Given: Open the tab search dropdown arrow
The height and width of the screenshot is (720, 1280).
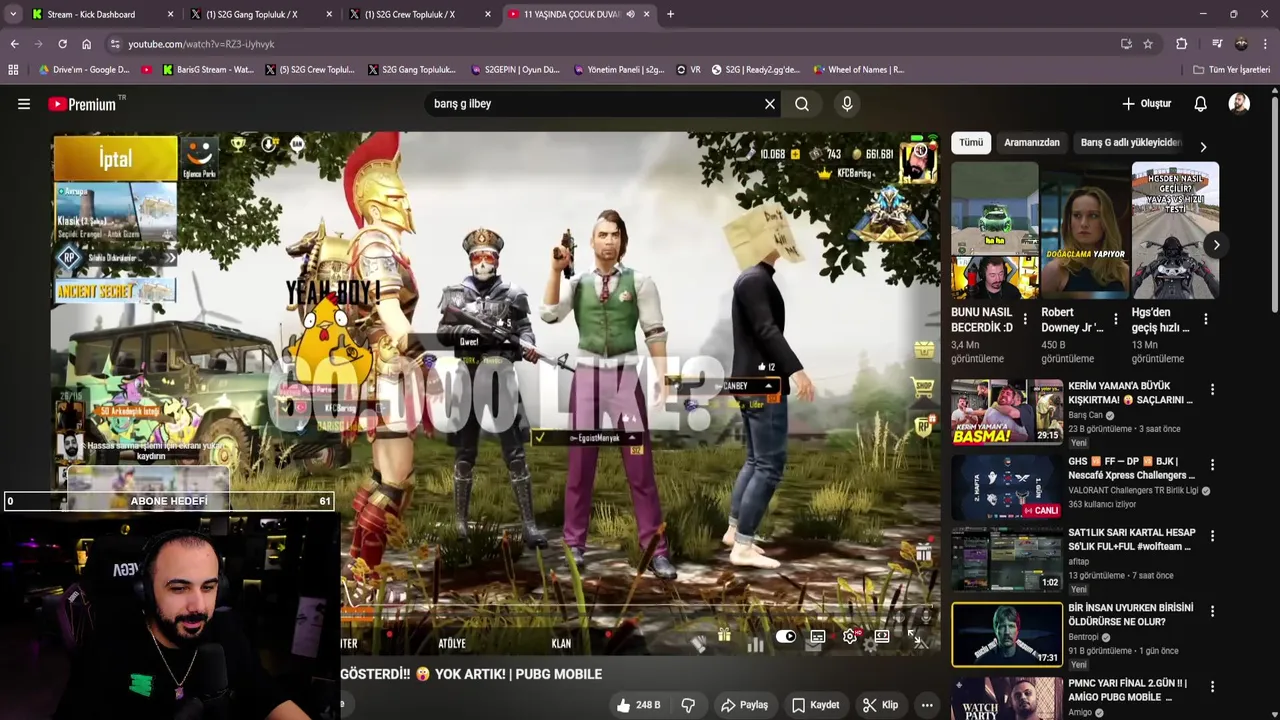Looking at the screenshot, I should tap(13, 14).
